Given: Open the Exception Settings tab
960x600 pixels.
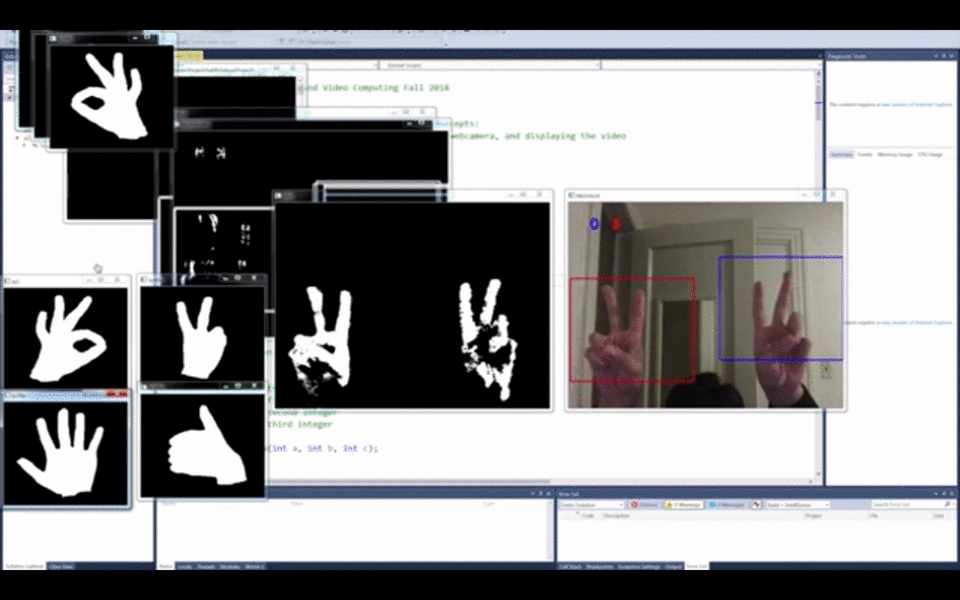Looking at the screenshot, I should tap(639, 566).
